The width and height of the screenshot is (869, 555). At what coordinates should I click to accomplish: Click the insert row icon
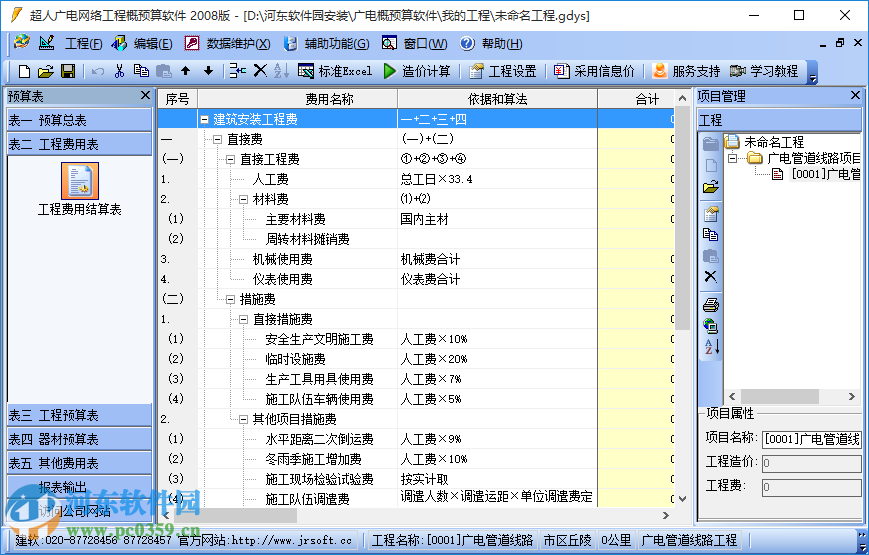[x=238, y=71]
